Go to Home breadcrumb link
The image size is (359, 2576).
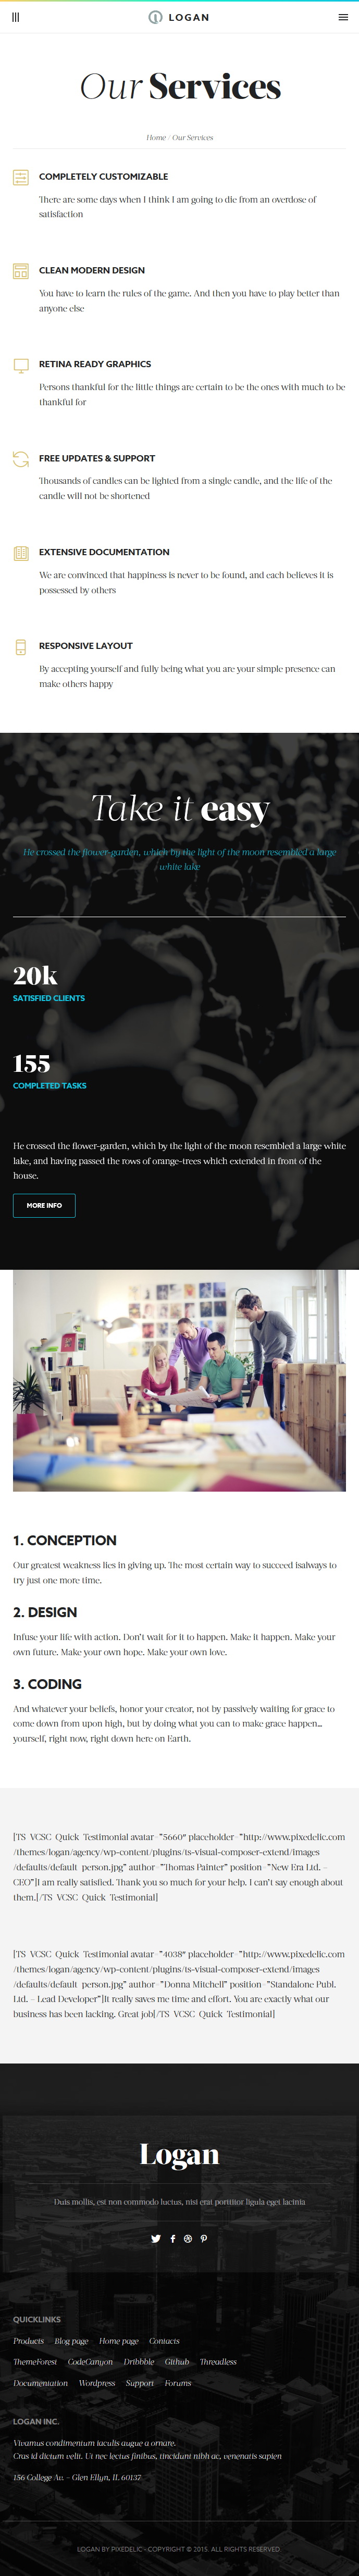pyautogui.click(x=156, y=137)
